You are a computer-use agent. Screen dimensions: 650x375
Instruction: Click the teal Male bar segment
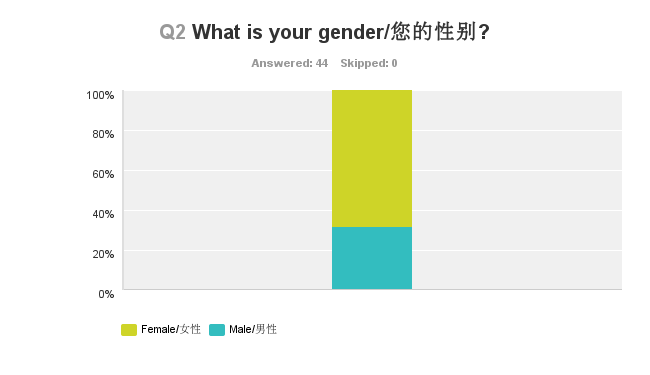click(372, 258)
